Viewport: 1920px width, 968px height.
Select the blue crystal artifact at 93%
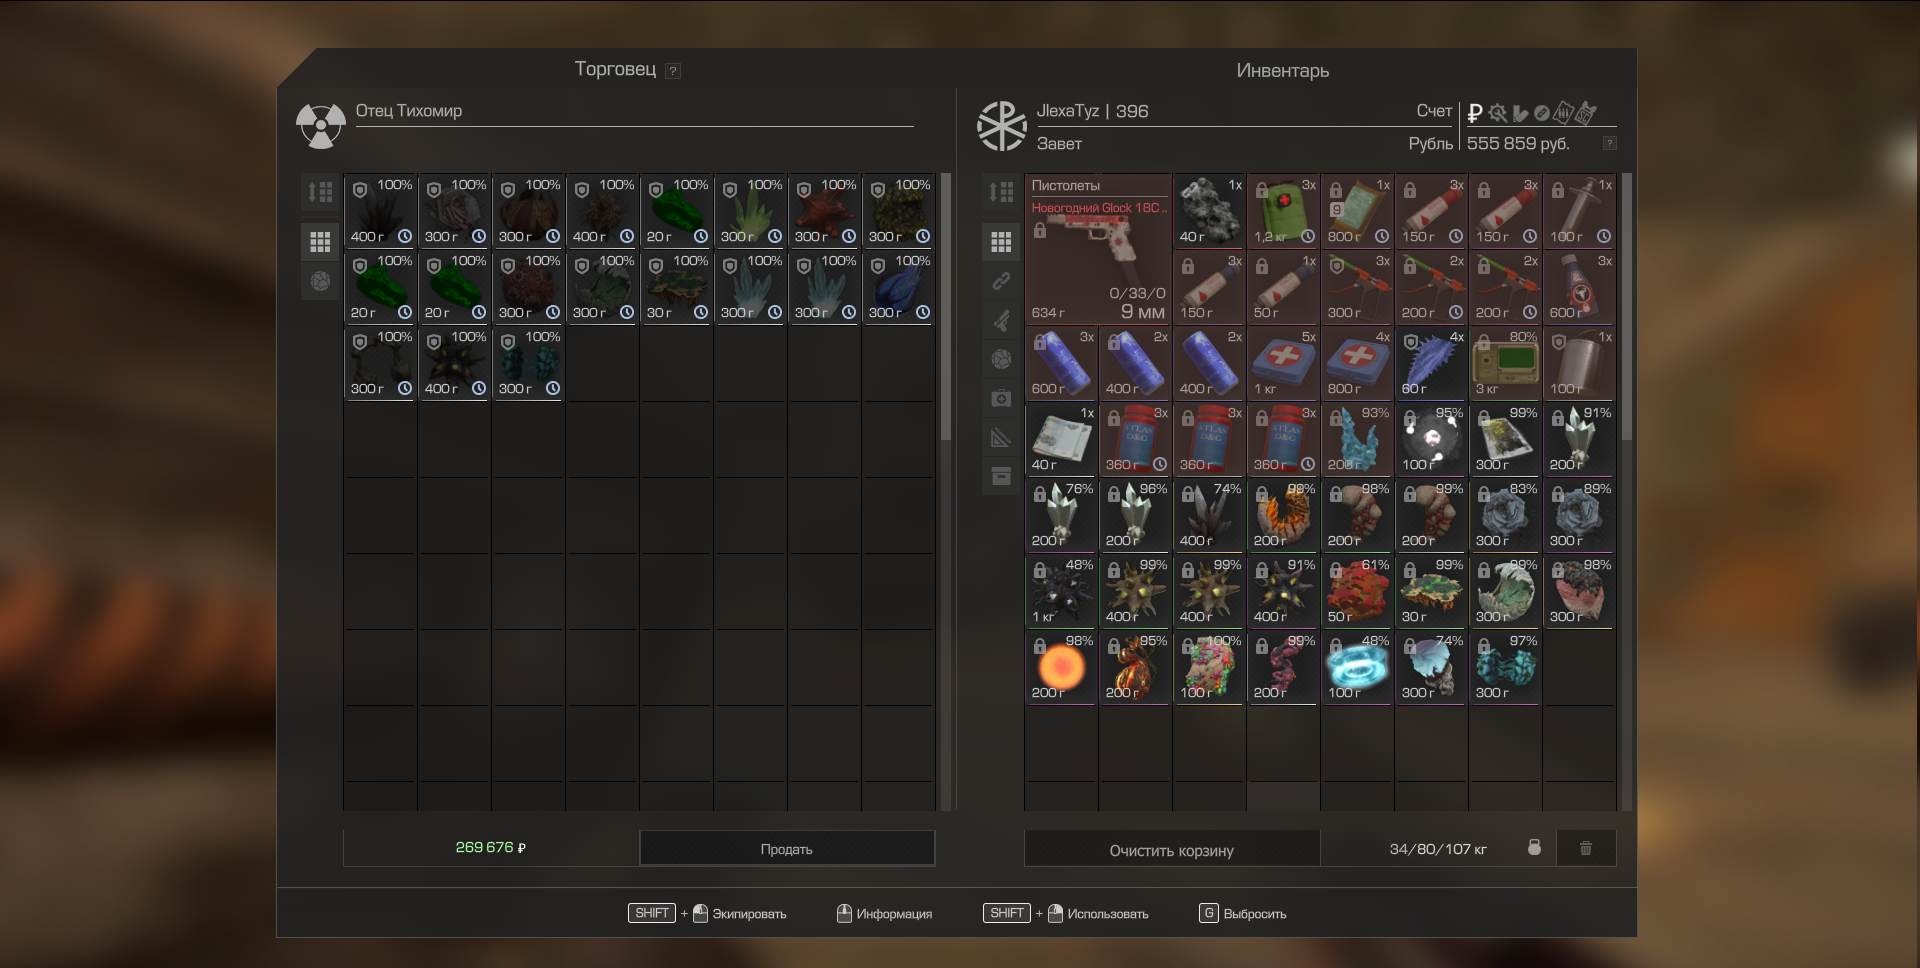point(1357,439)
